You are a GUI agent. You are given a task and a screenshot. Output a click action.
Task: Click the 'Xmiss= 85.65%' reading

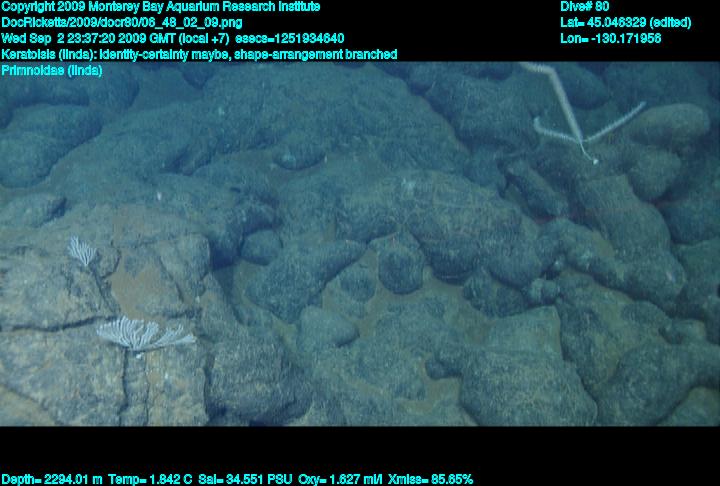(x=430, y=480)
